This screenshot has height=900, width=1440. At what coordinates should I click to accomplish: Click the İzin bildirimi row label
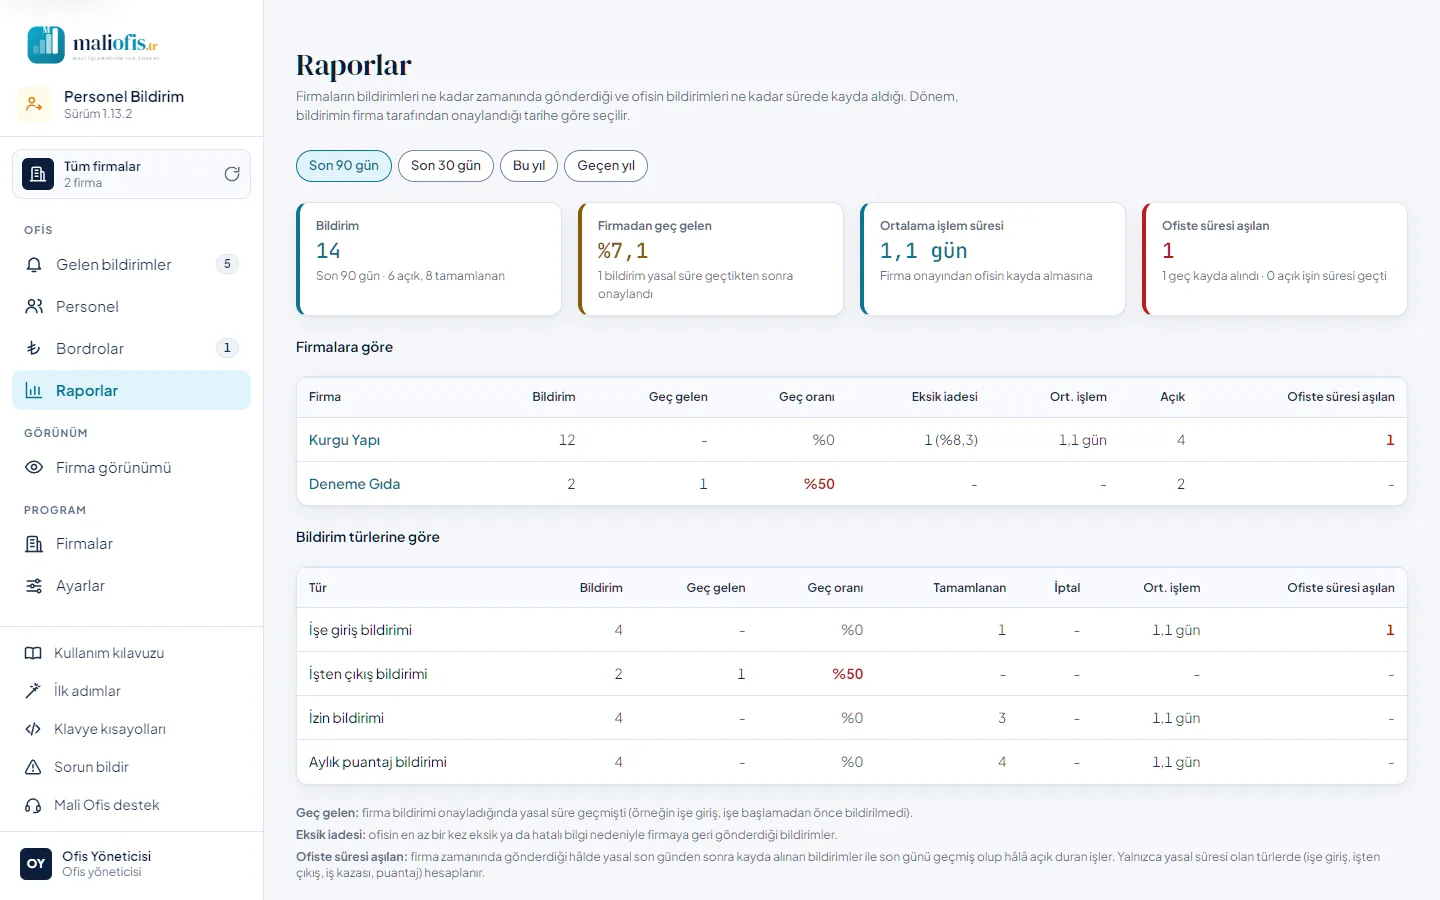pos(346,718)
